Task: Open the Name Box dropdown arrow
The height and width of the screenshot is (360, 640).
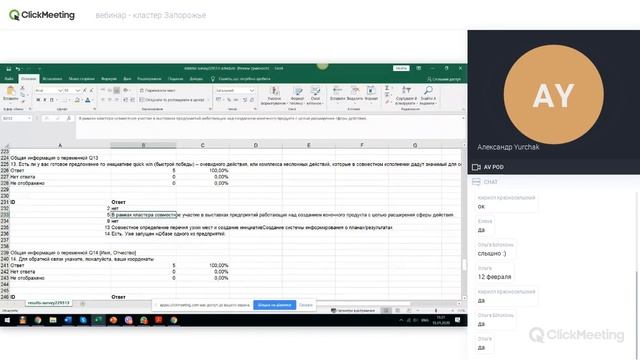Action: (x=29, y=118)
